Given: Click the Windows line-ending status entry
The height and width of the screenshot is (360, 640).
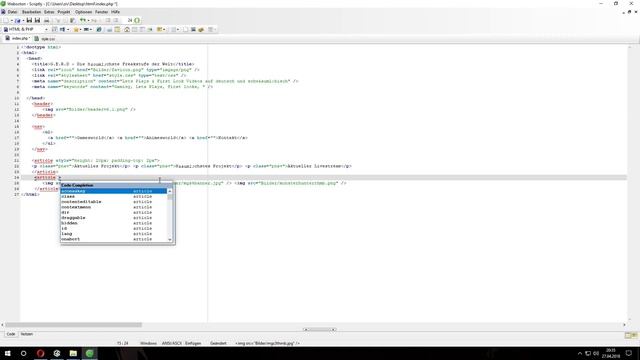Looking at the screenshot, I should (x=148, y=343).
